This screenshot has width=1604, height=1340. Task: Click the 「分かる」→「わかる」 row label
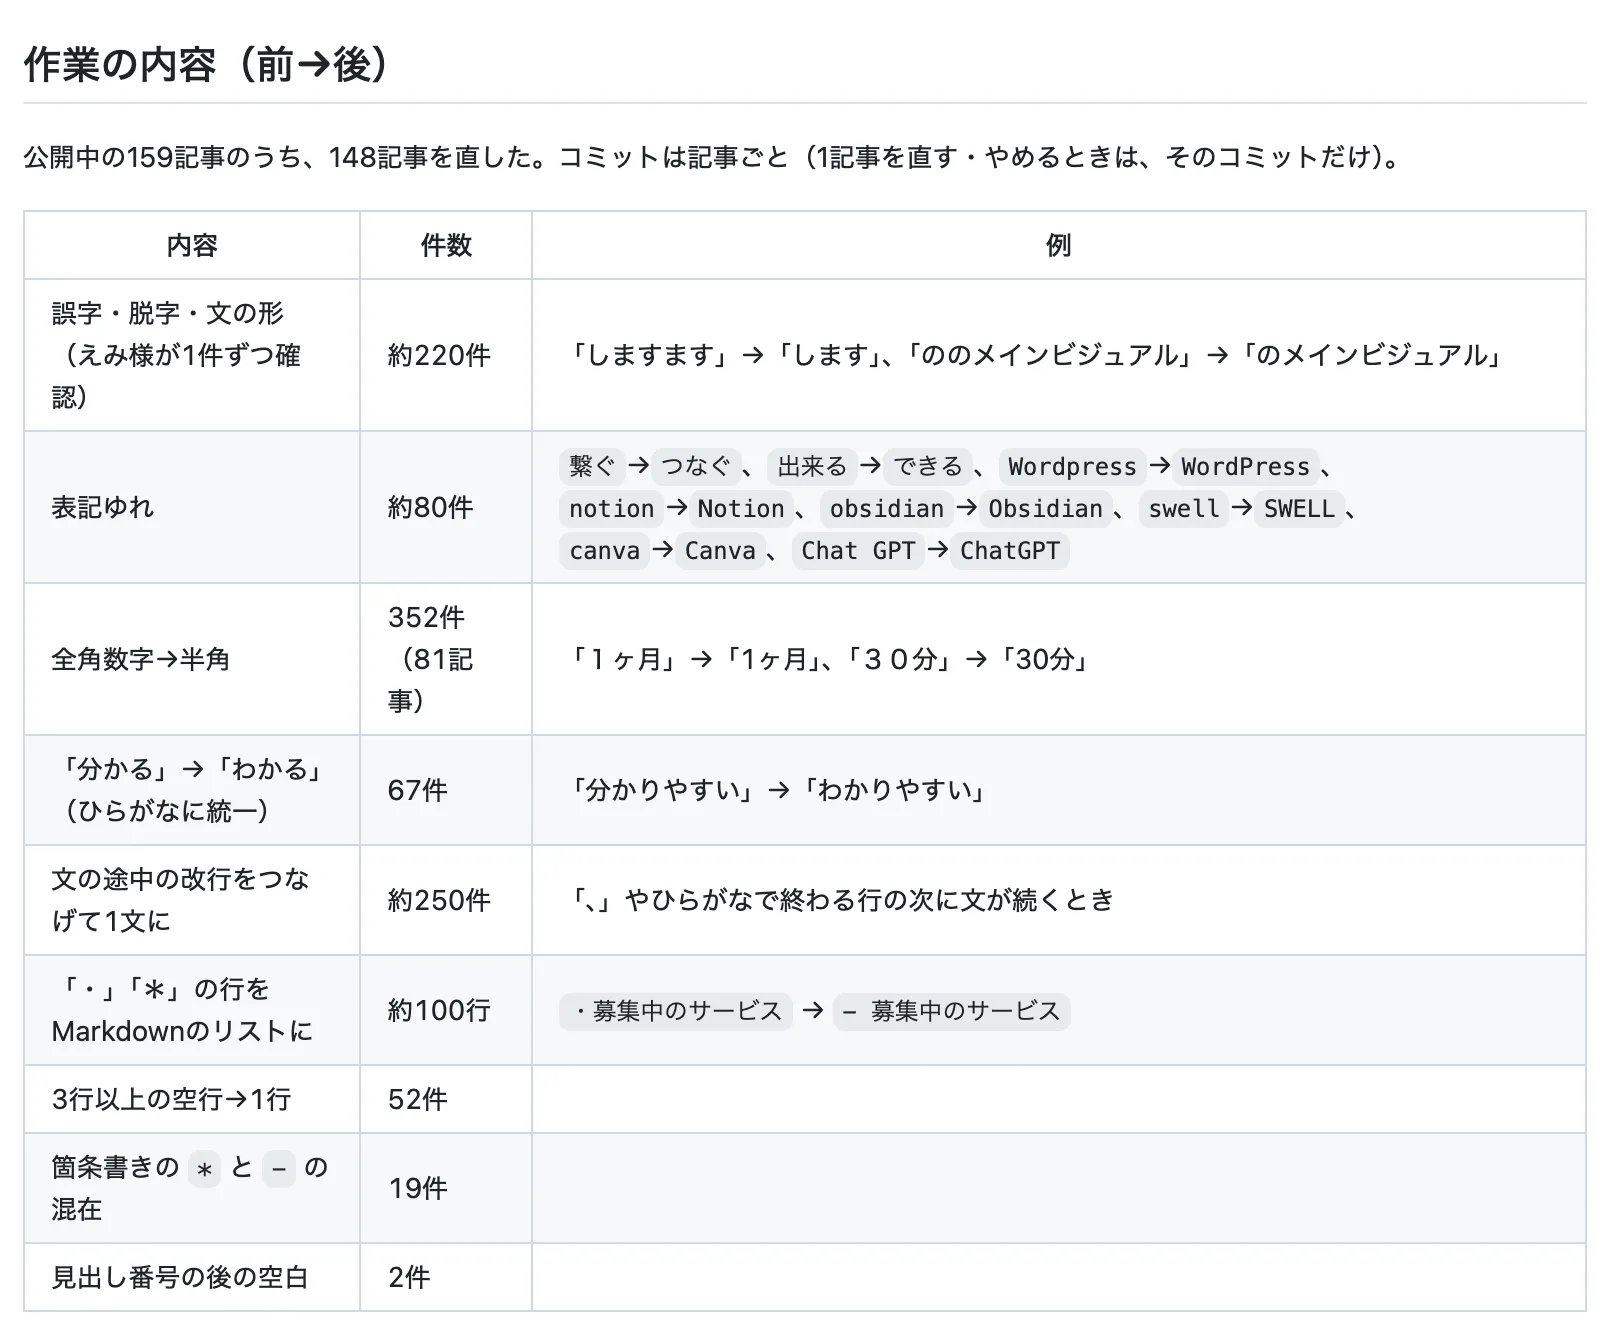192,790
